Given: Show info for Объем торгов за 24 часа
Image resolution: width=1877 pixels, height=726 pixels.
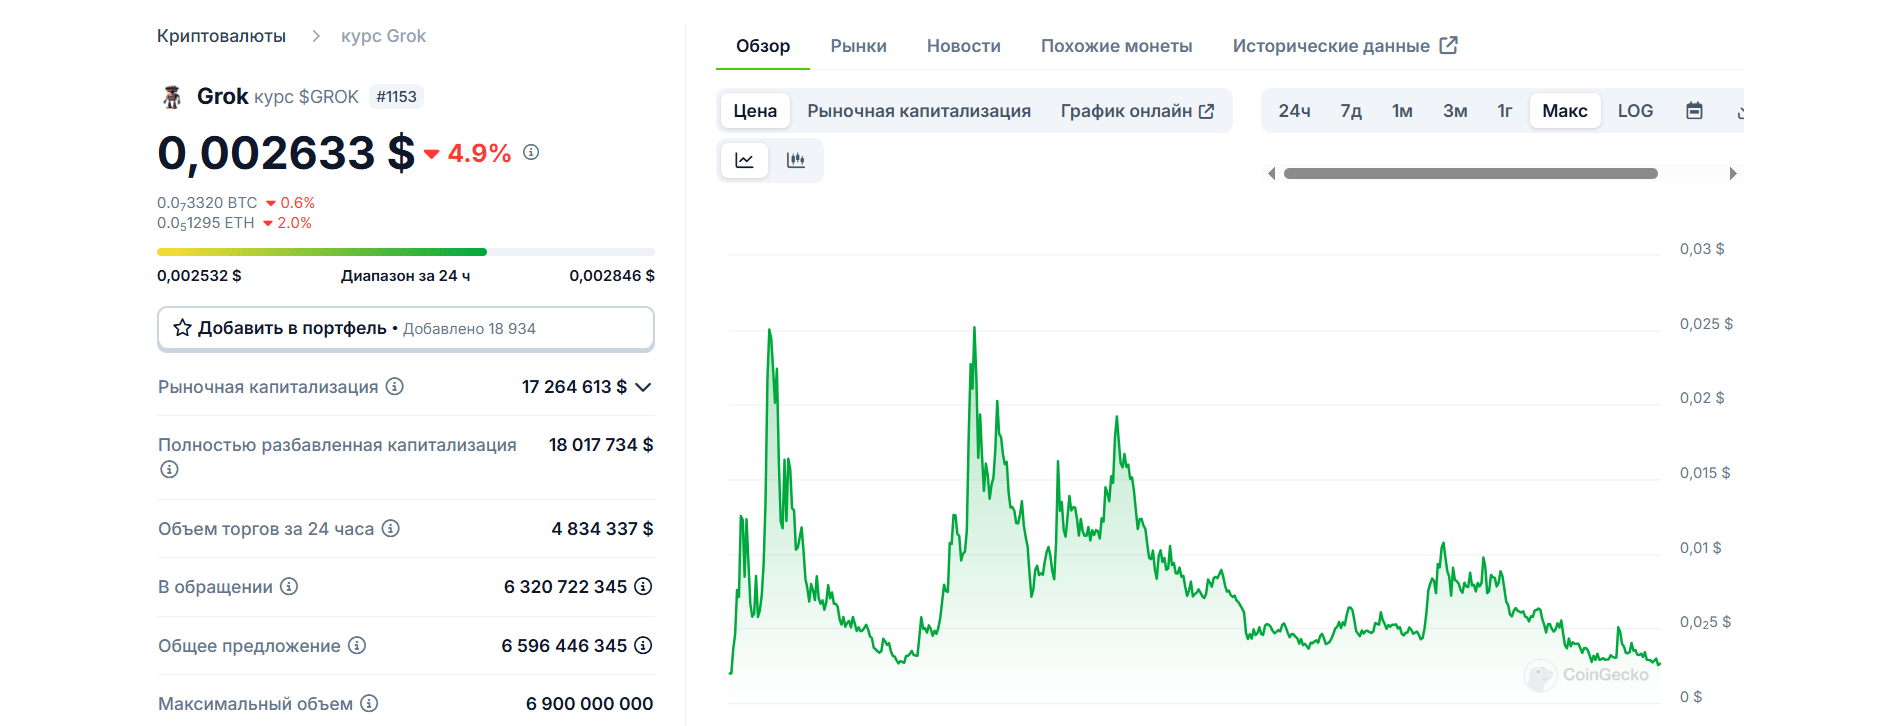Looking at the screenshot, I should click(391, 528).
